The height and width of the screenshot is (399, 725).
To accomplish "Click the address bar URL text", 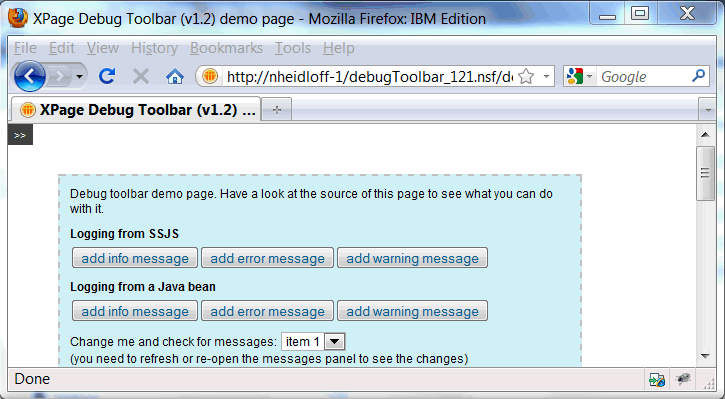I will 369,76.
